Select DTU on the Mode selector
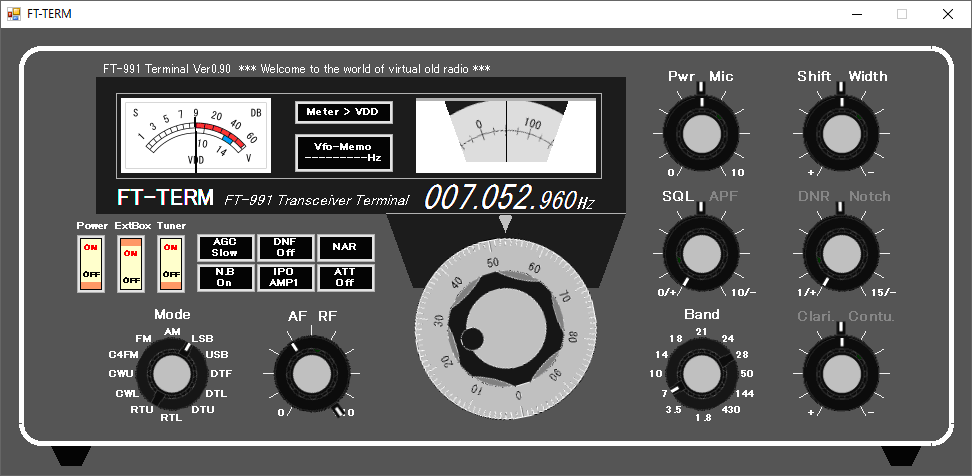Screen dimensions: 972x476 (203, 410)
